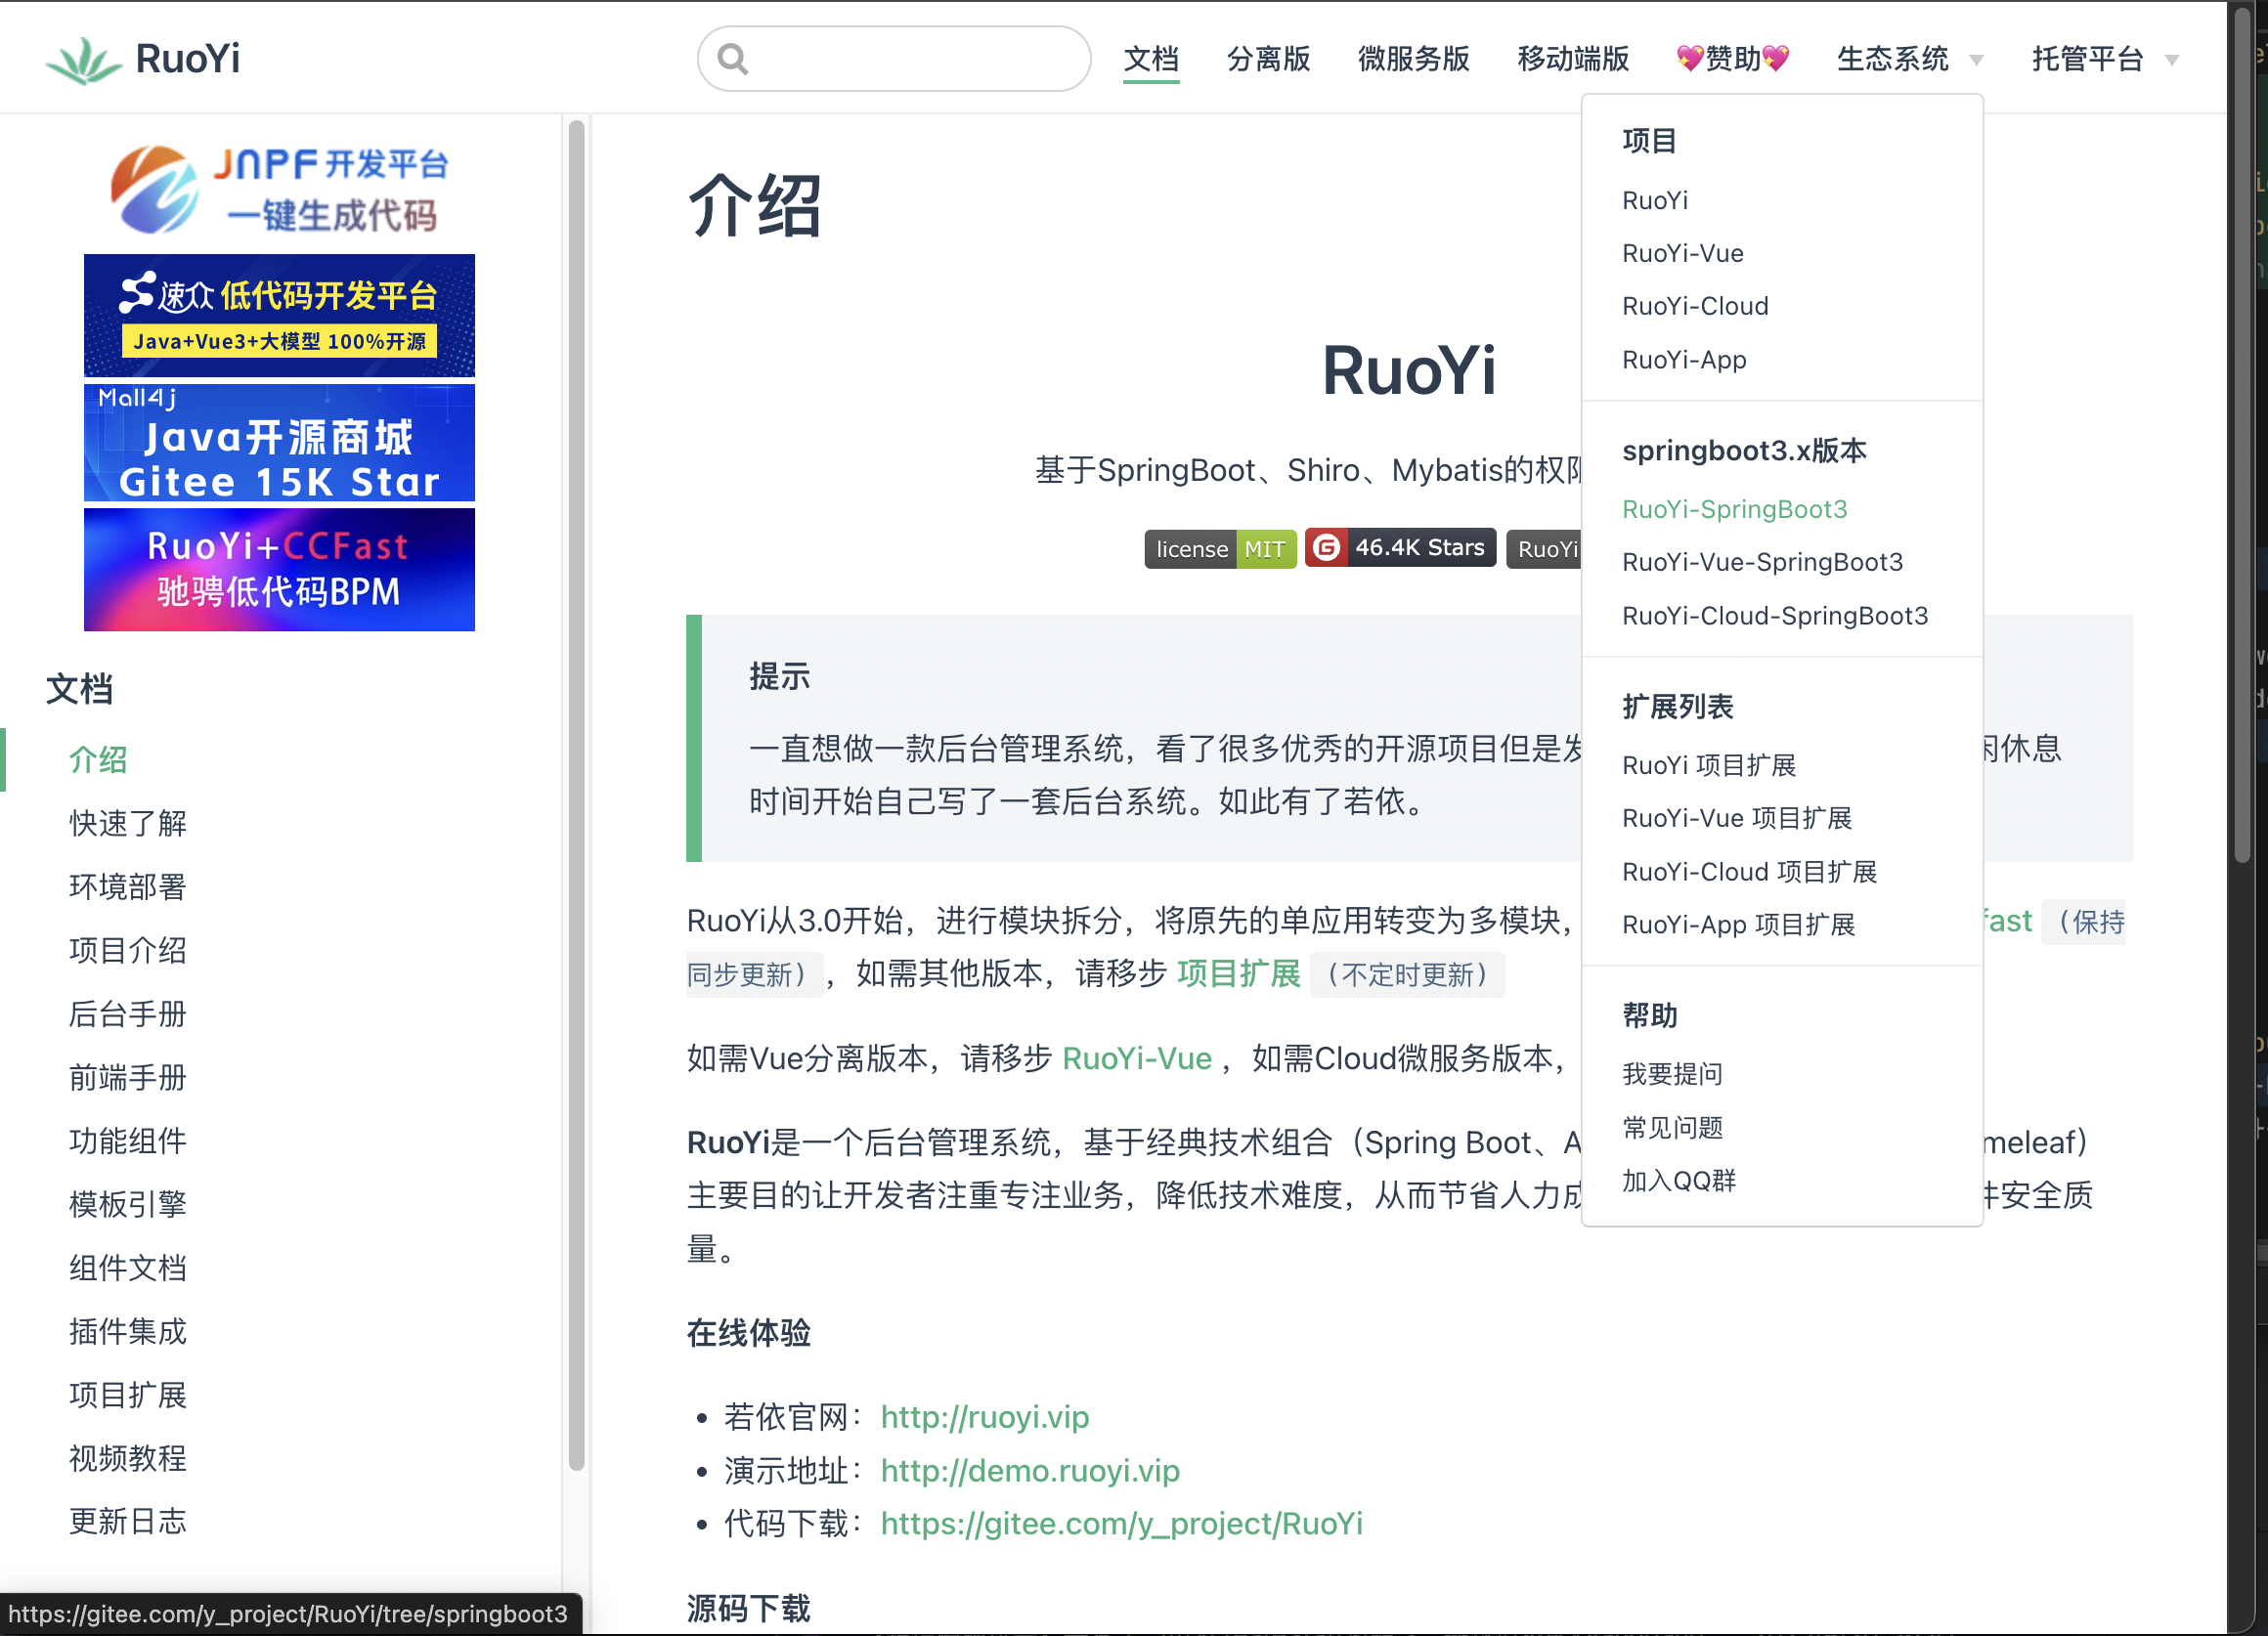This screenshot has width=2268, height=1636.
Task: Select 加入QQ群 under 帮助
Action: (1679, 1181)
